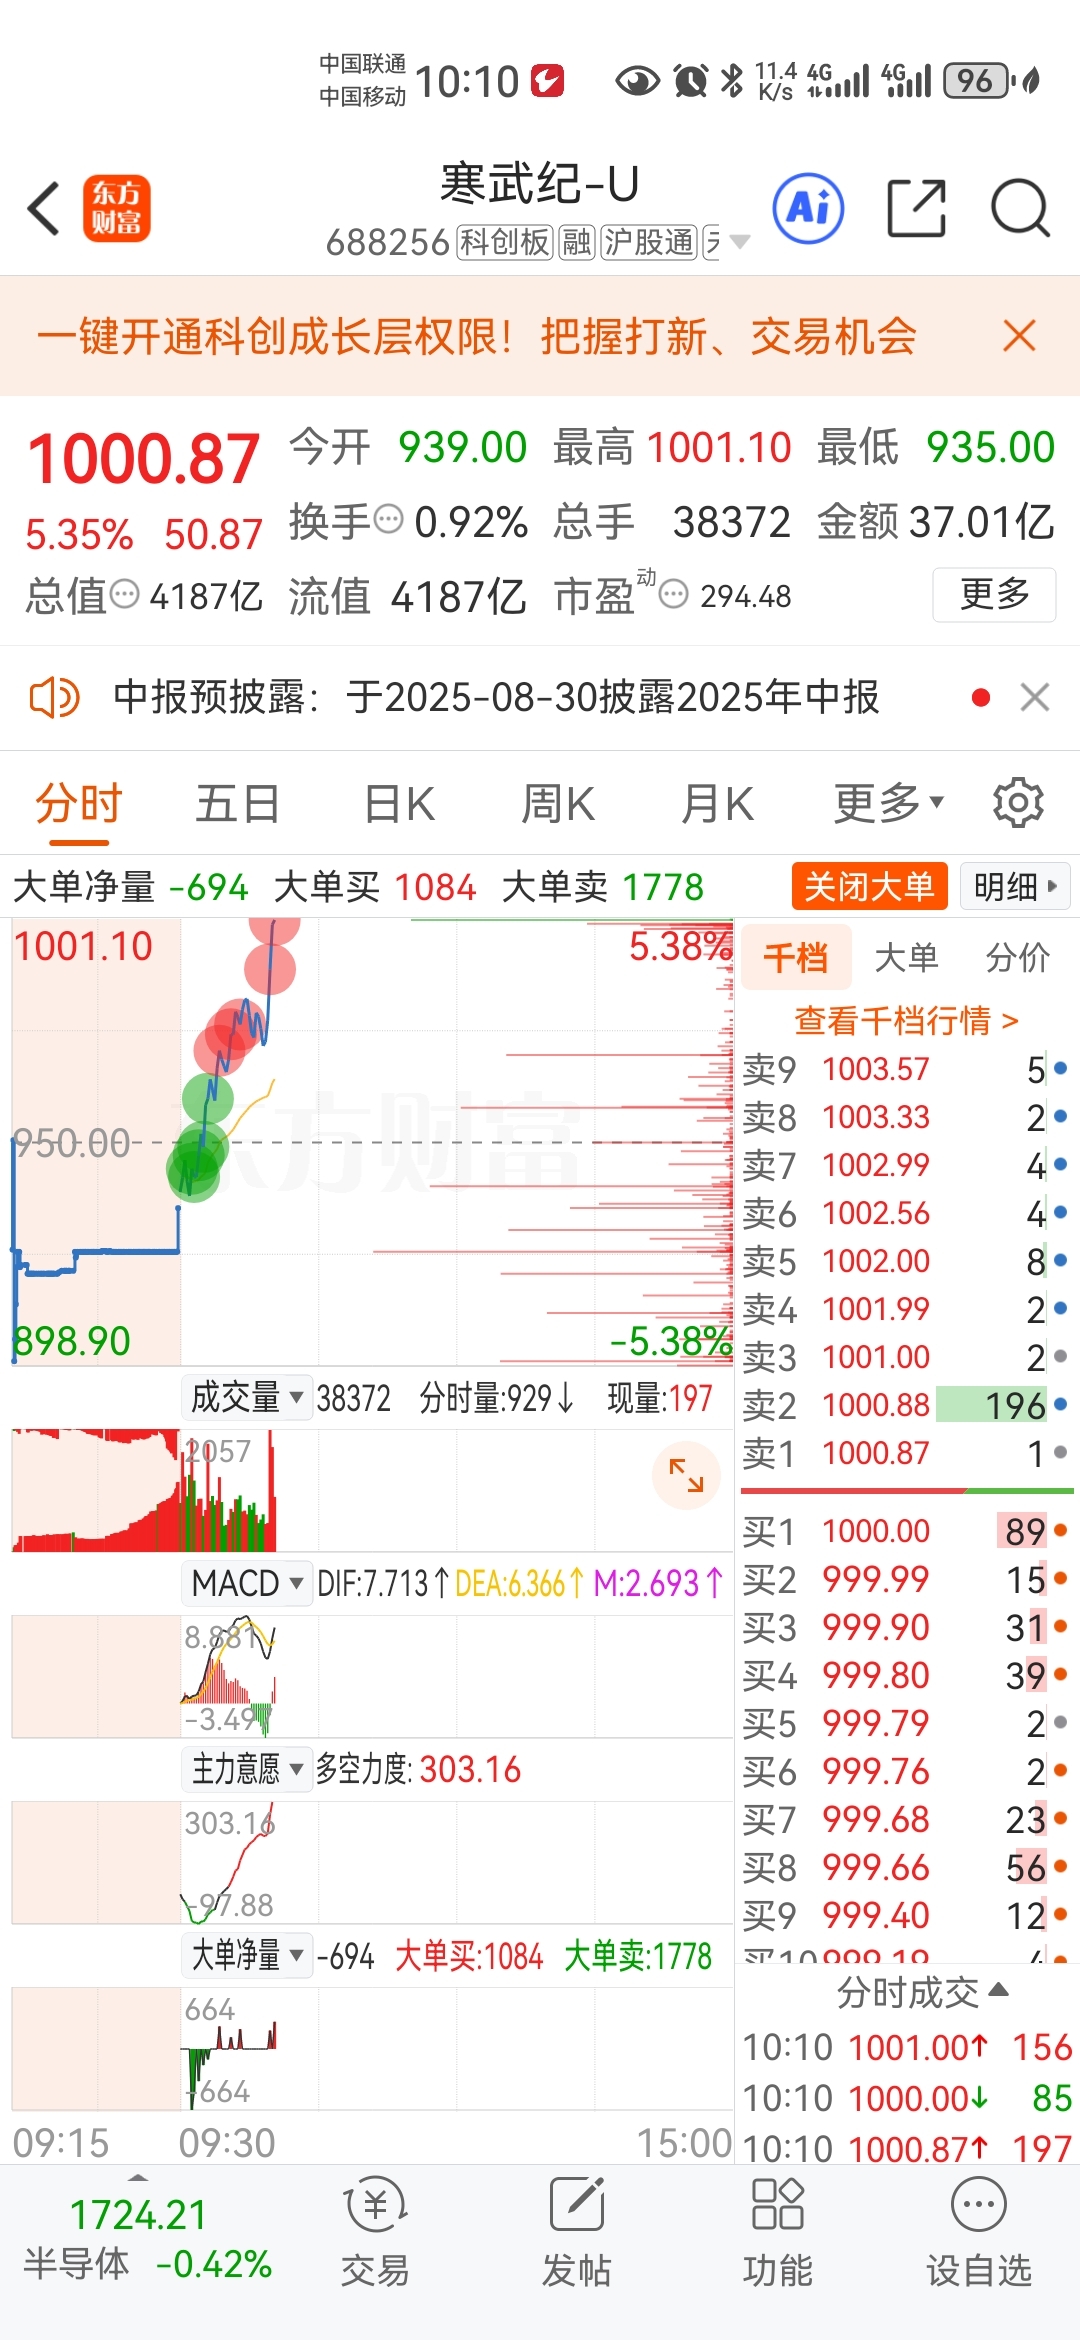Open 查看千档行情 link

[906, 1020]
